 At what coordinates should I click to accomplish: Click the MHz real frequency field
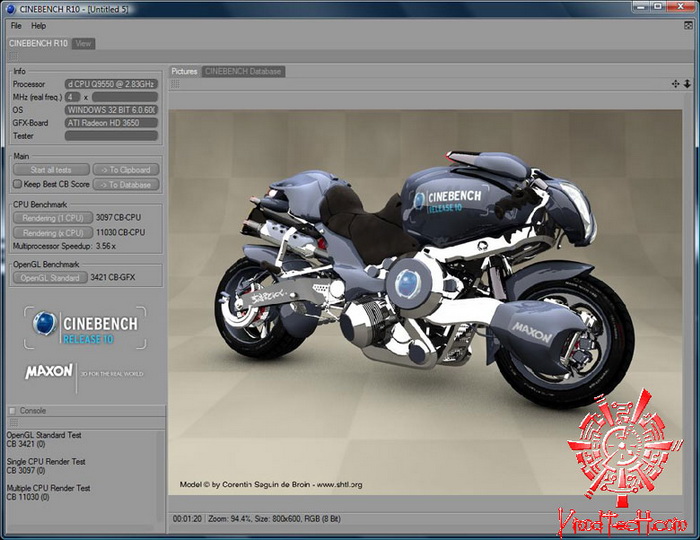coord(125,97)
